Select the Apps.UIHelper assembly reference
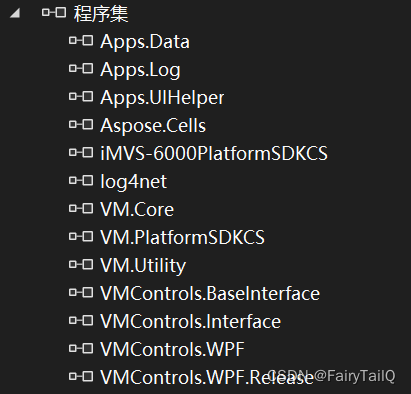The height and width of the screenshot is (394, 411). (x=162, y=98)
